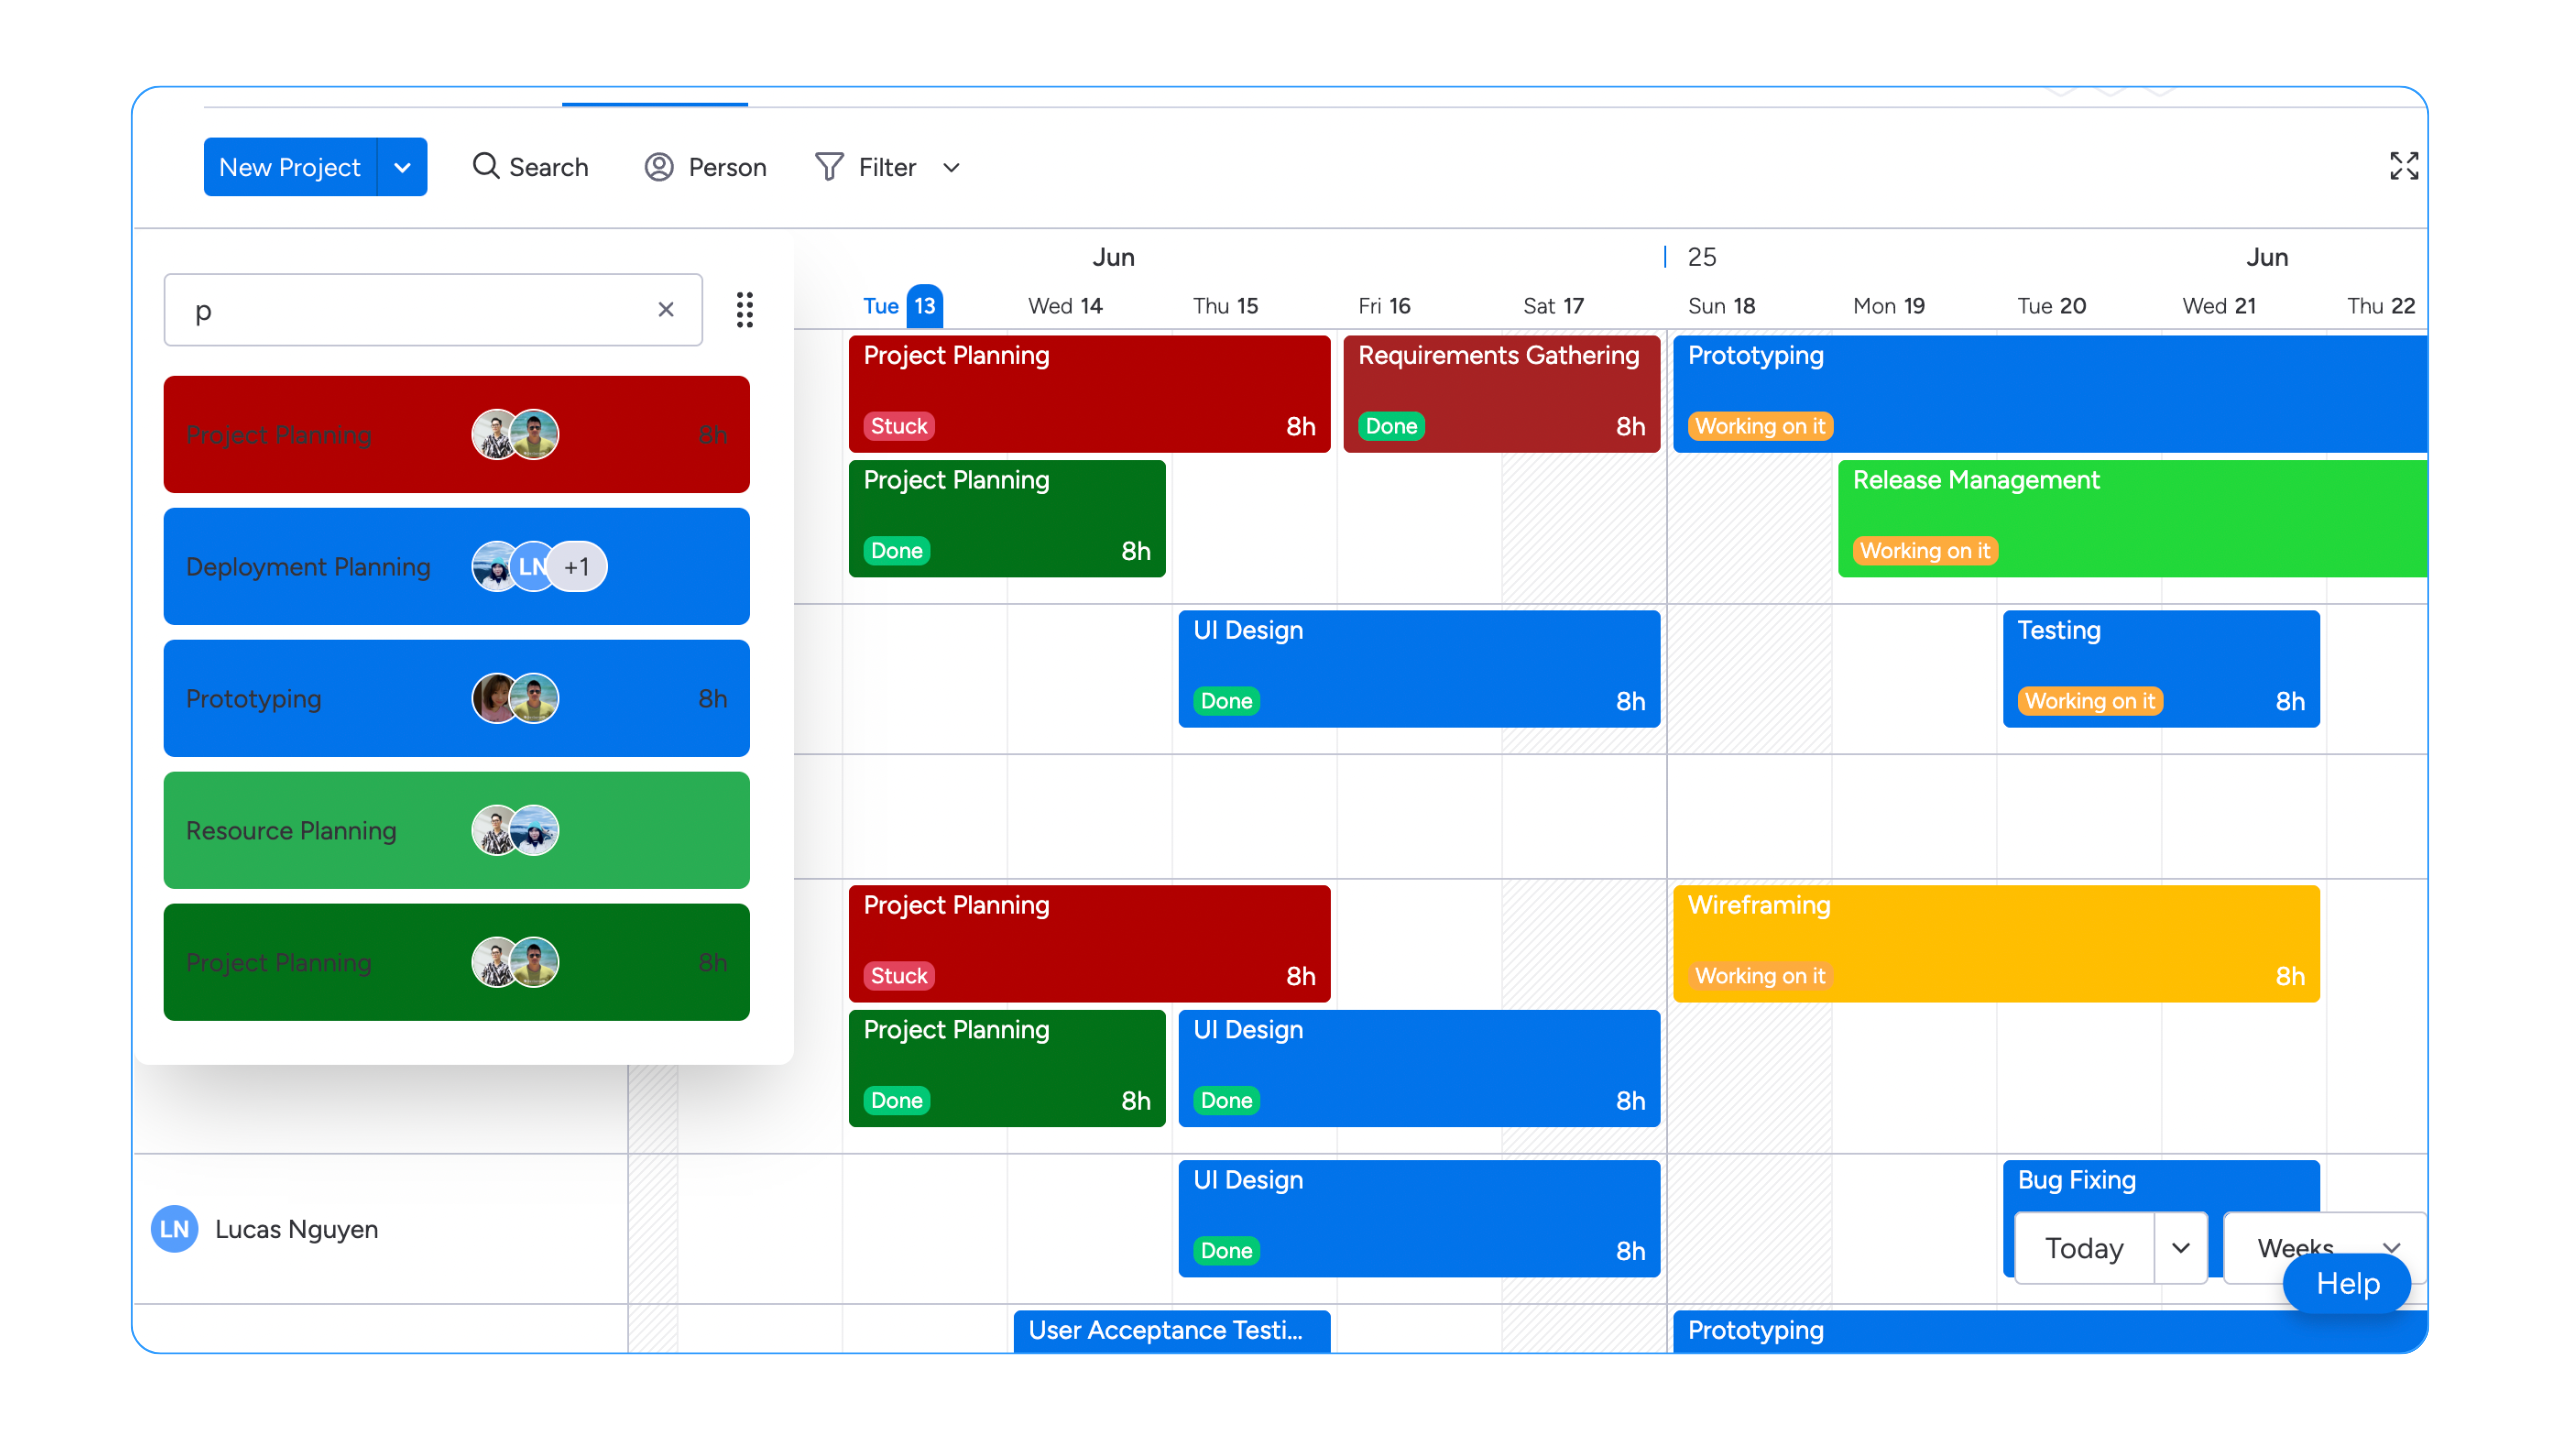Click the New Project button
2560x1440 pixels.
pyautogui.click(x=290, y=167)
